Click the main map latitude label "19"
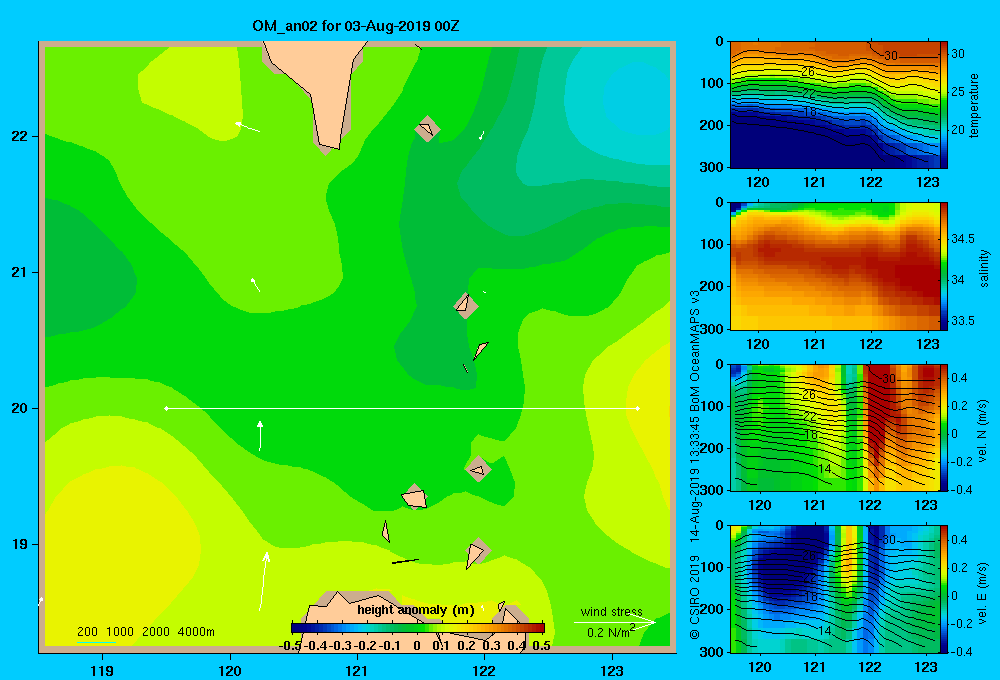The height and width of the screenshot is (680, 1000). point(20,544)
